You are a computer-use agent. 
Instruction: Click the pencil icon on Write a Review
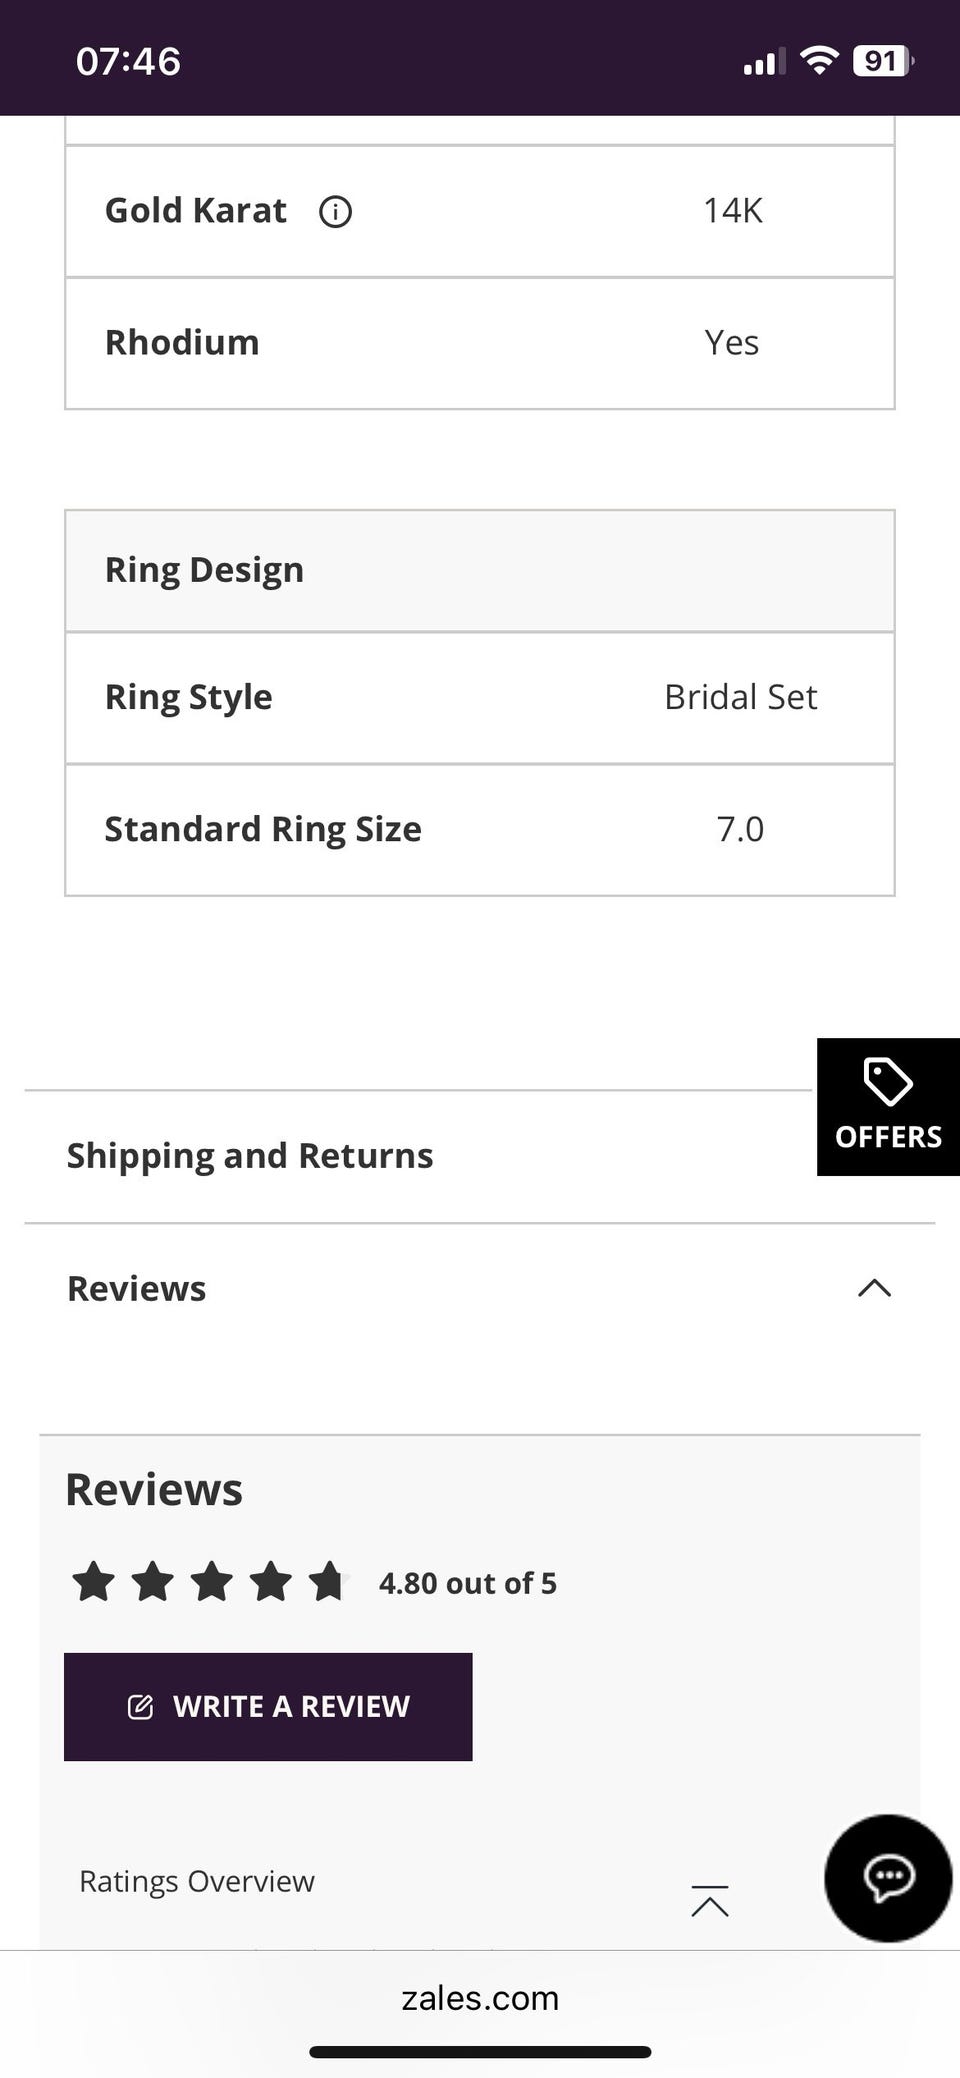pyautogui.click(x=141, y=1707)
